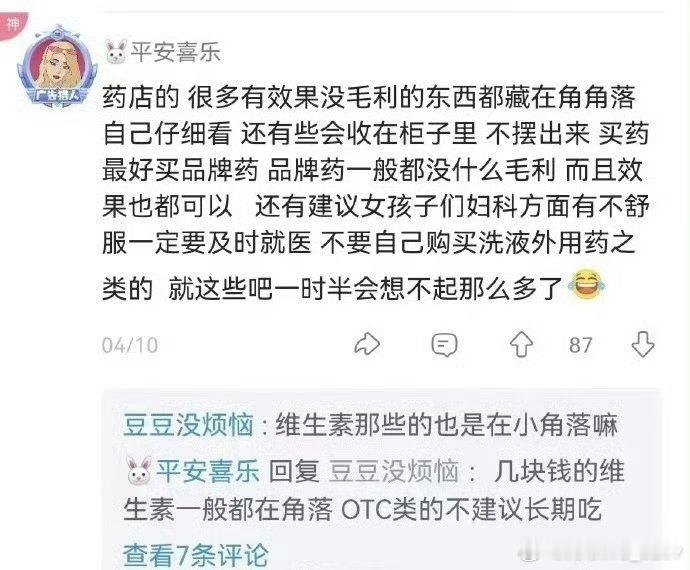
Task: Open the reply speech-bubble icon
Action: (444, 345)
